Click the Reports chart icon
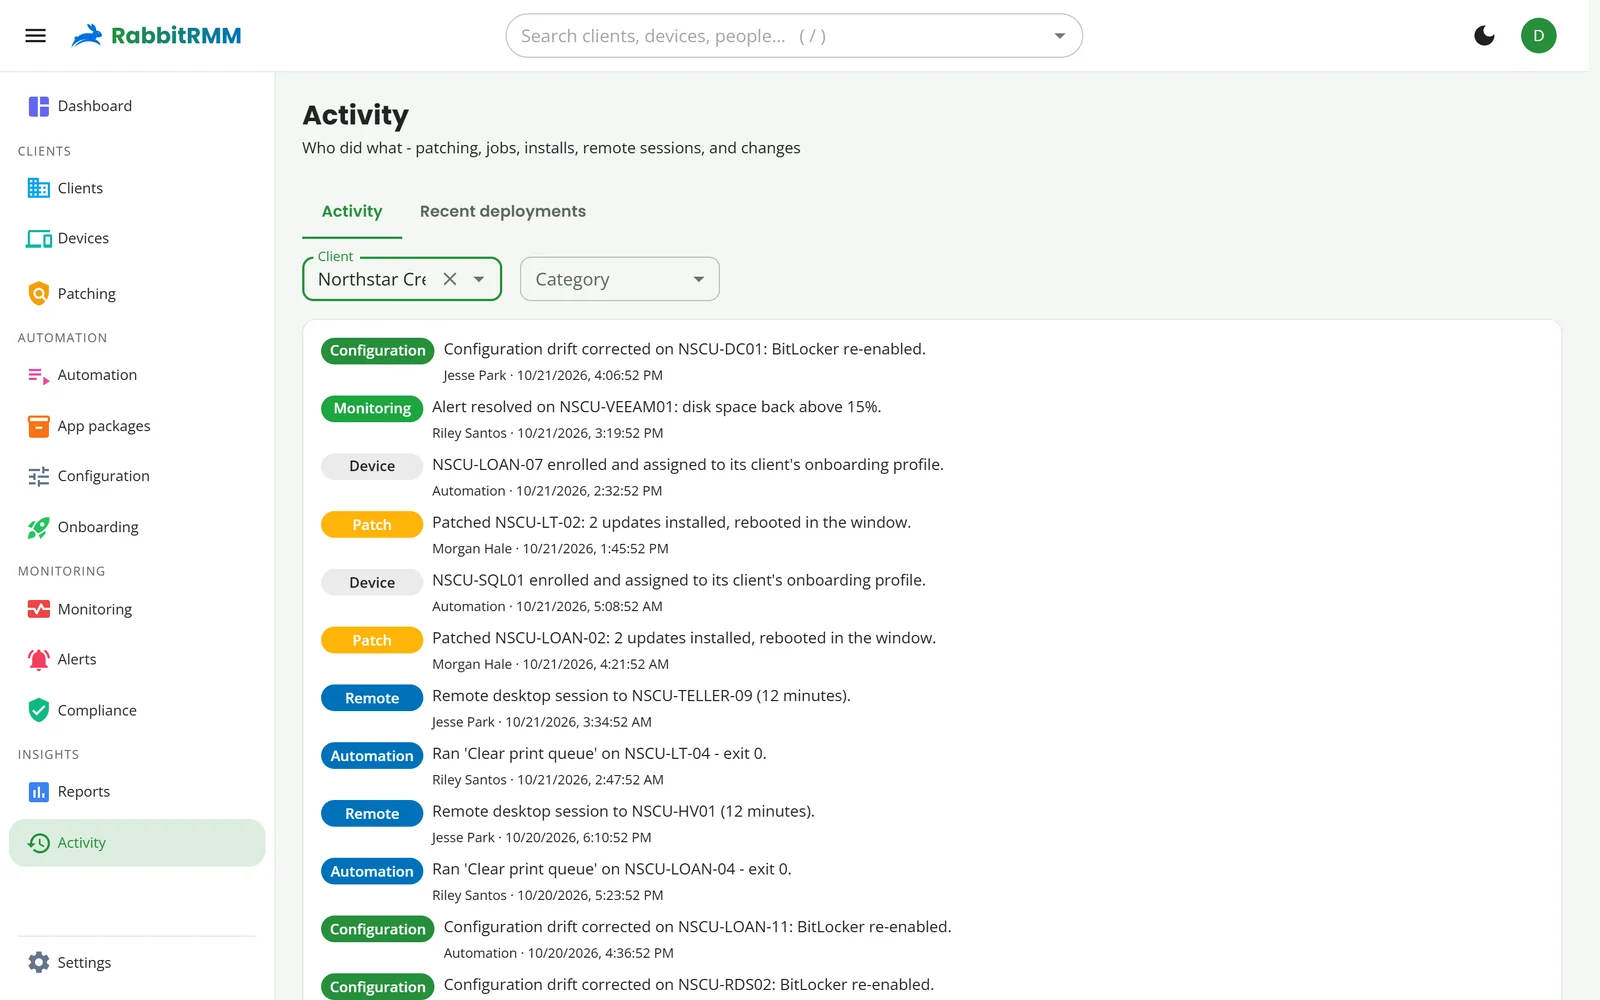Viewport: 1600px width, 1000px height. [x=39, y=792]
